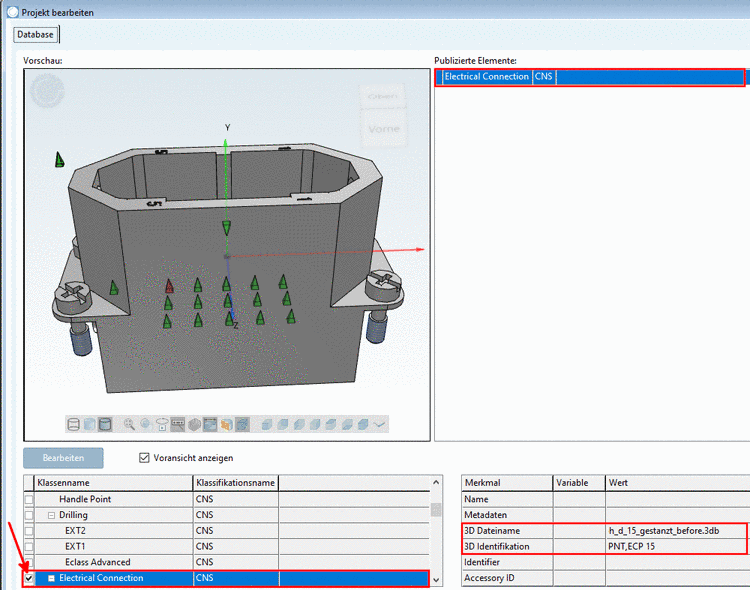Screen dimensions: 750x590
Task: Switch to the Database tab
Action: (35, 34)
